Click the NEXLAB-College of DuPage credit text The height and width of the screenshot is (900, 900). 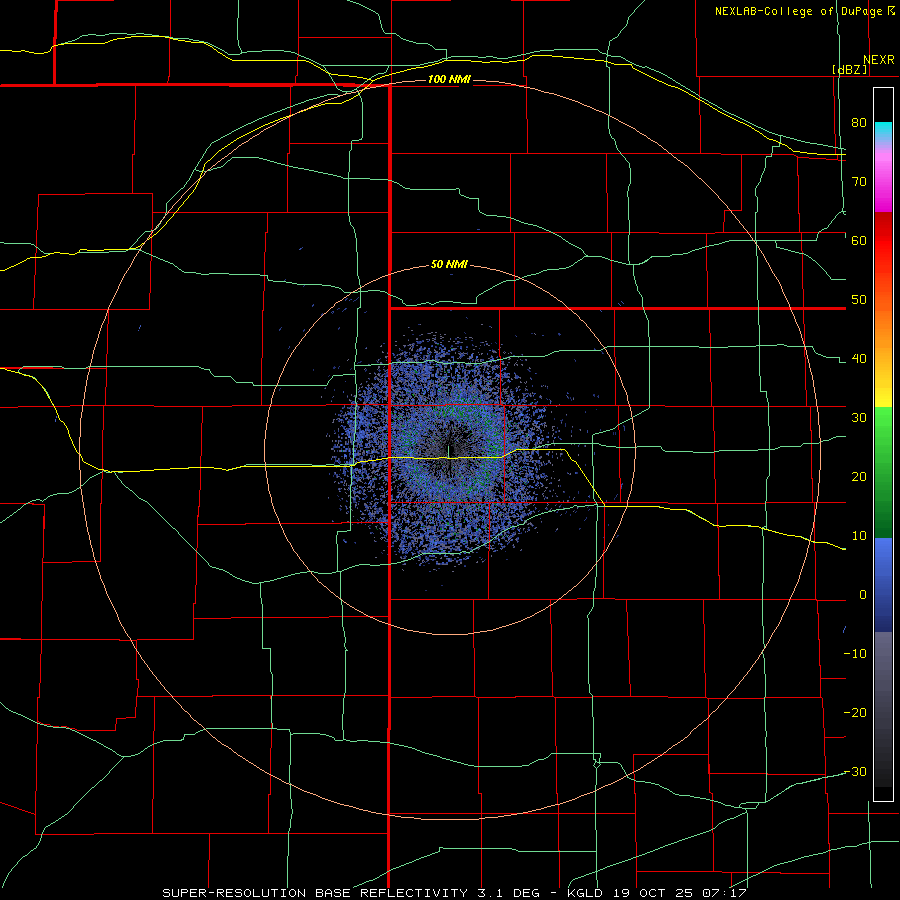(798, 11)
